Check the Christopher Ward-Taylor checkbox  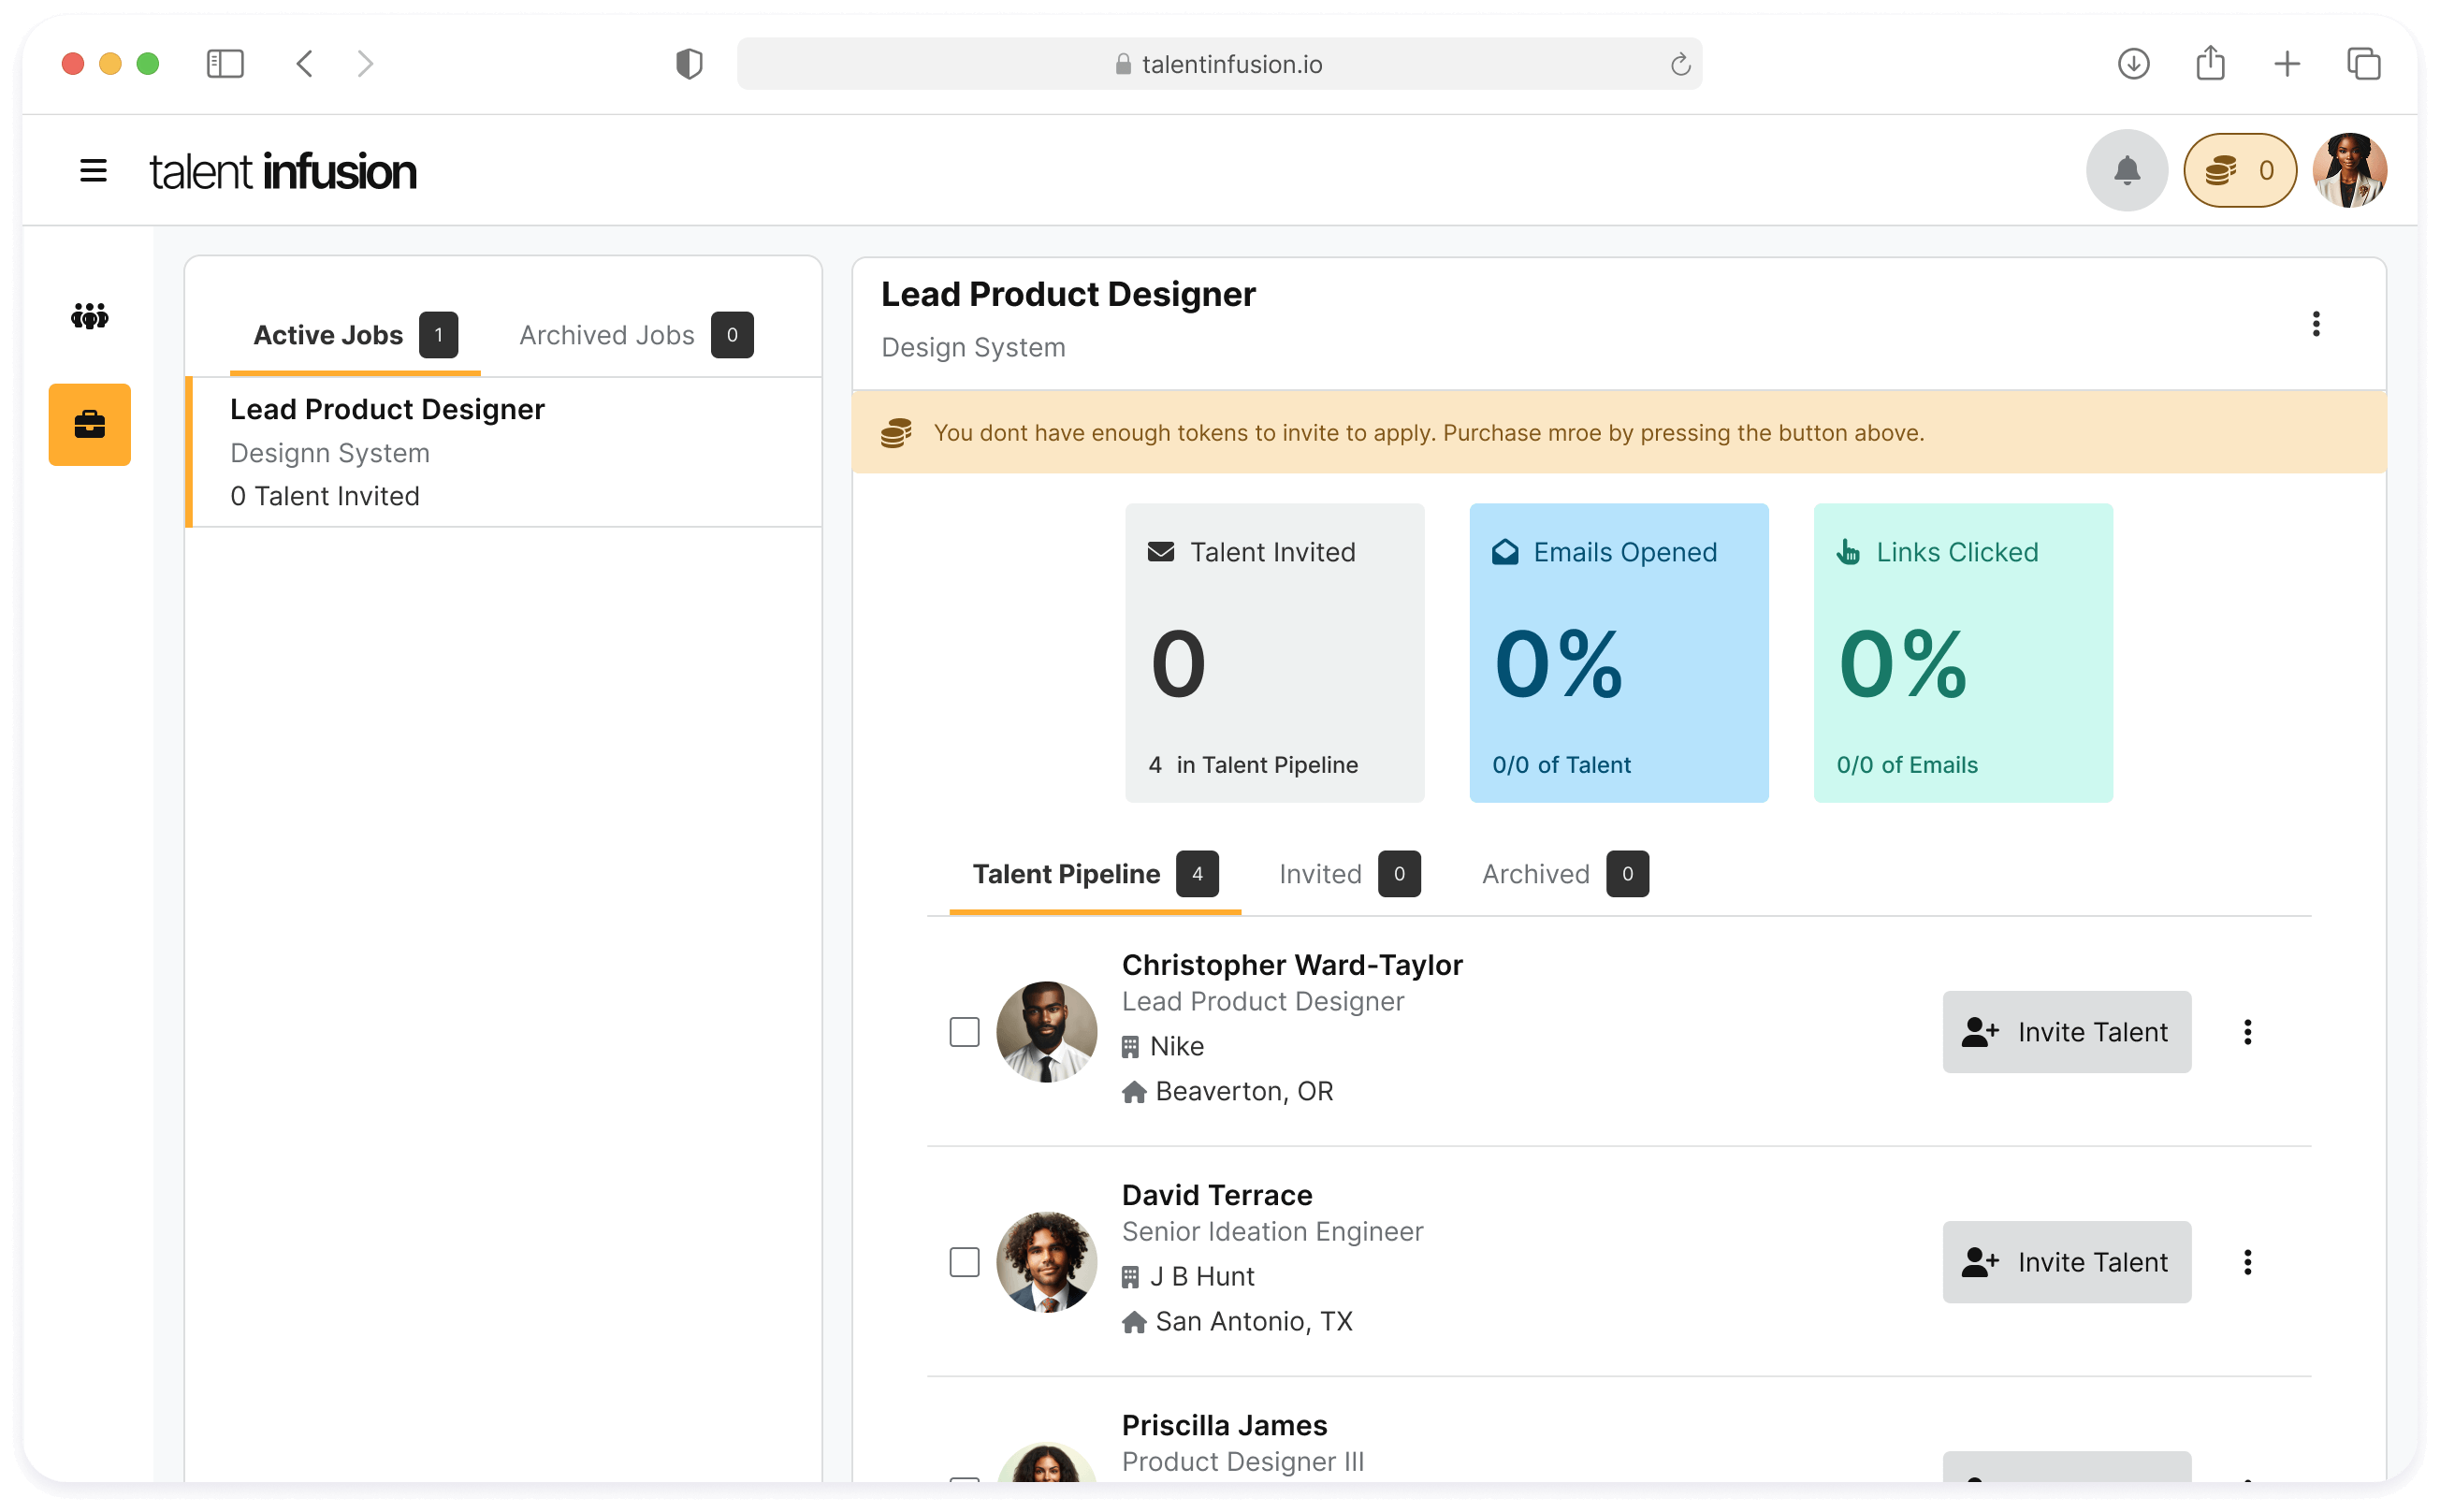964,1032
